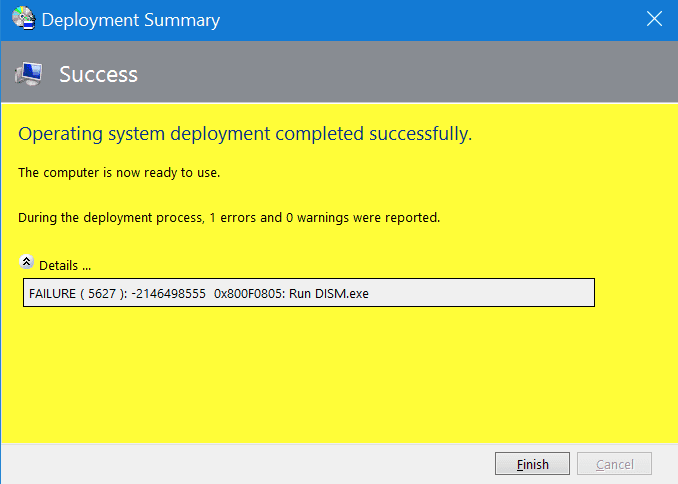
Task: Click the 'Details ...' label
Action: [65, 266]
